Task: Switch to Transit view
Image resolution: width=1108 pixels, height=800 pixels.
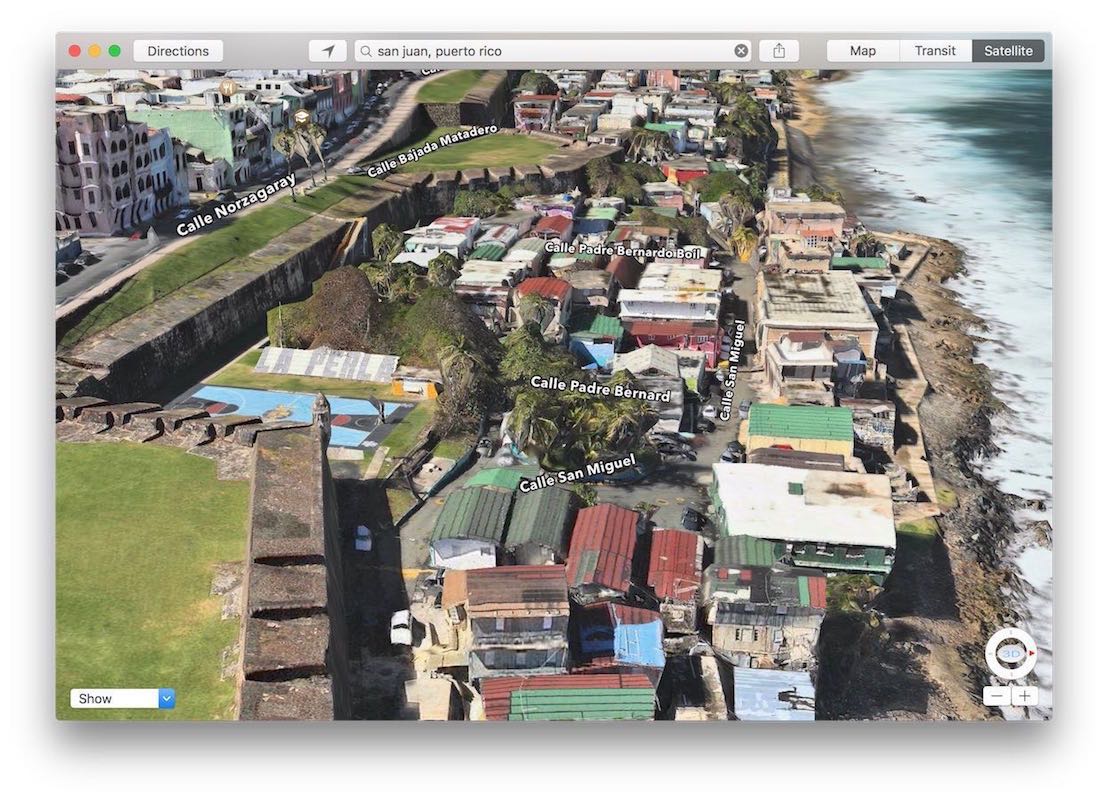Action: (x=935, y=51)
